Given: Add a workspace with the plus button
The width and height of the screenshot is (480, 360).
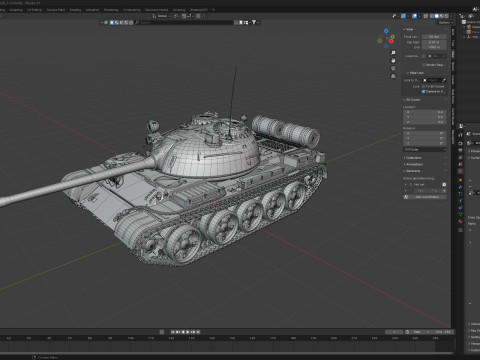Looking at the screenshot, I should [x=213, y=10].
